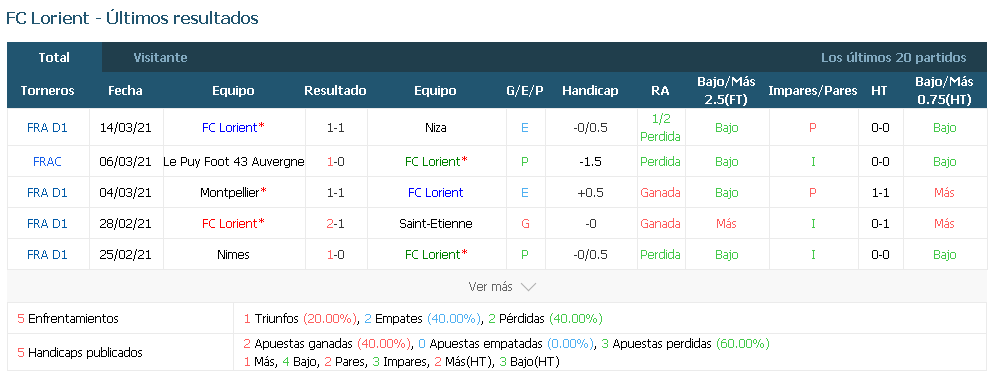
Task: Click the Resultado column header
Action: pyautogui.click(x=335, y=90)
